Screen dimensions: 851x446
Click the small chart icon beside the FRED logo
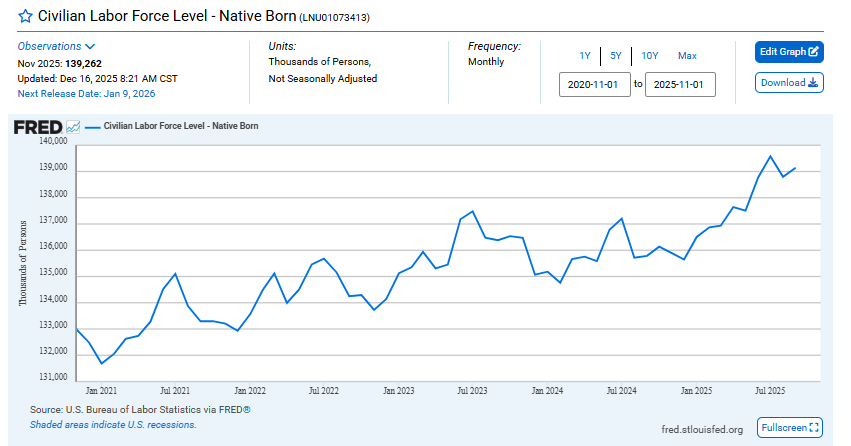pyautogui.click(x=73, y=127)
